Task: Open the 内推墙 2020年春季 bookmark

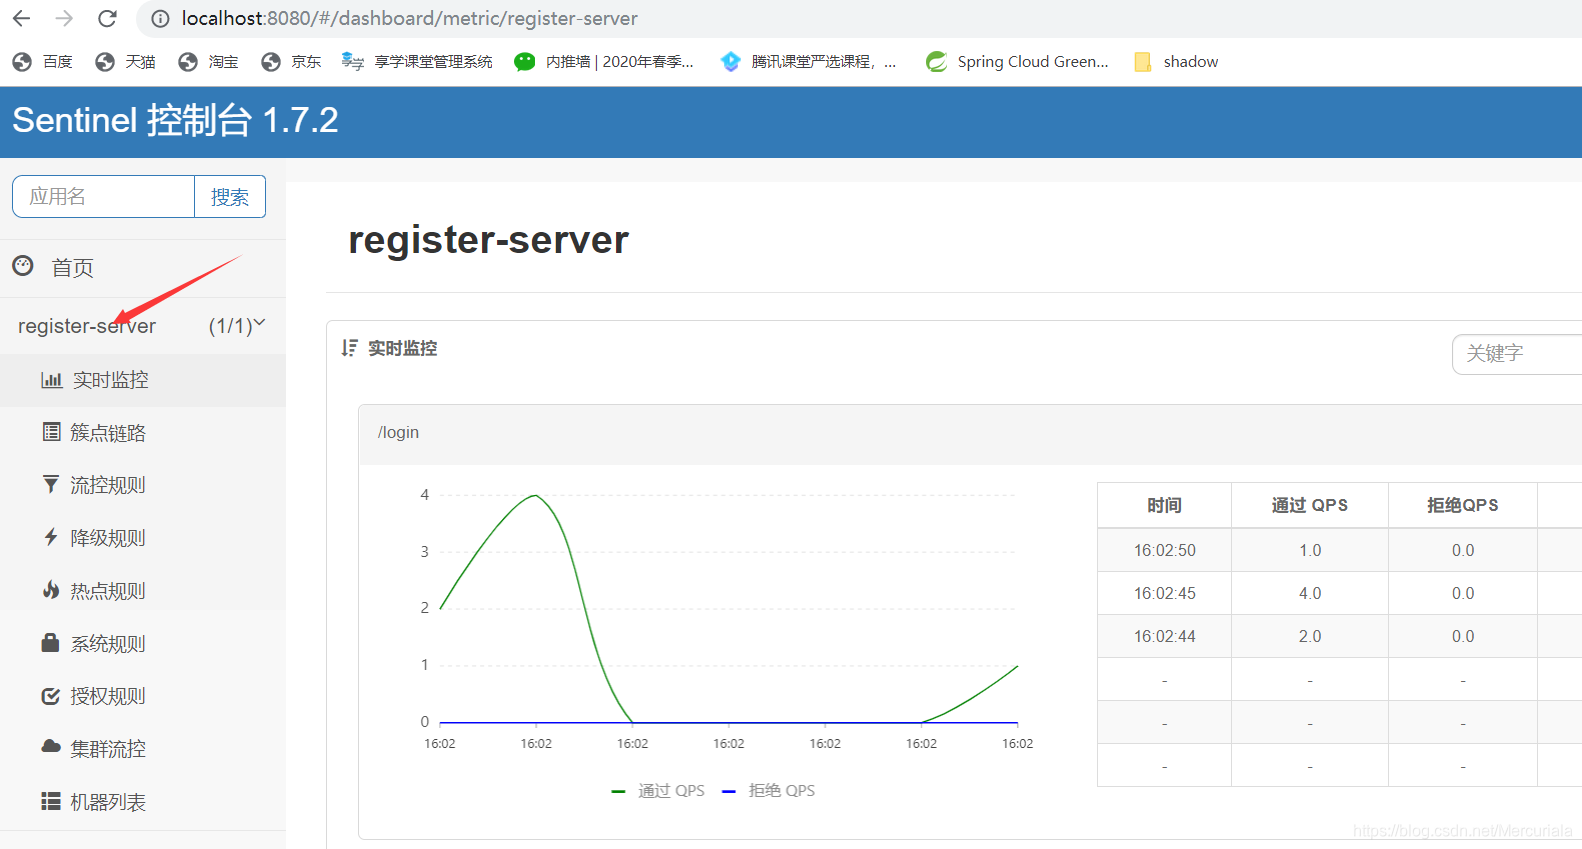Action: point(603,62)
